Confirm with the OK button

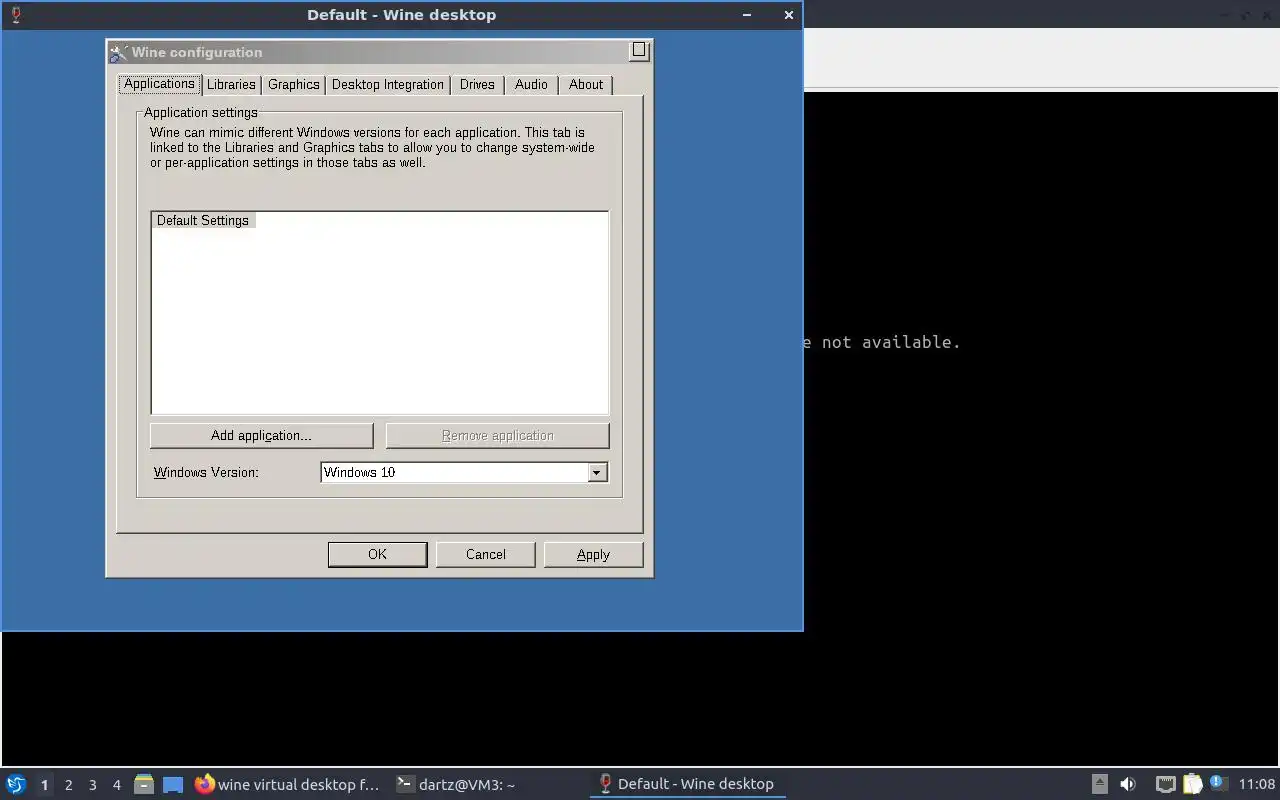tap(377, 554)
